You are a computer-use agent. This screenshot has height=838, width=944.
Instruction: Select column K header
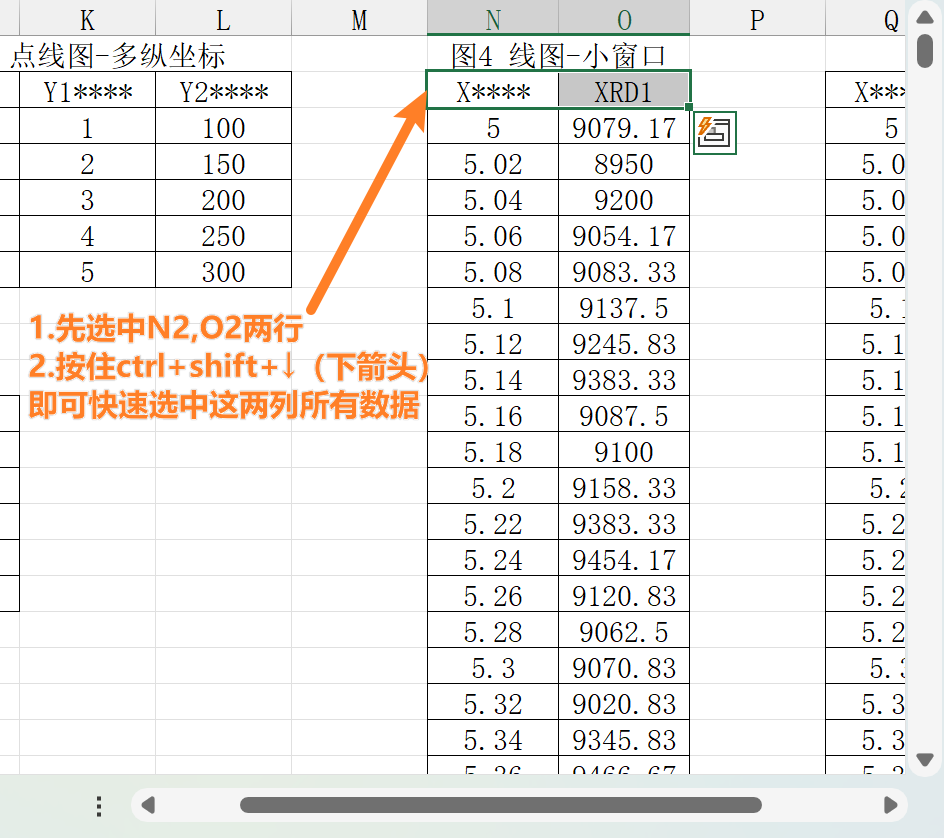[x=87, y=19]
